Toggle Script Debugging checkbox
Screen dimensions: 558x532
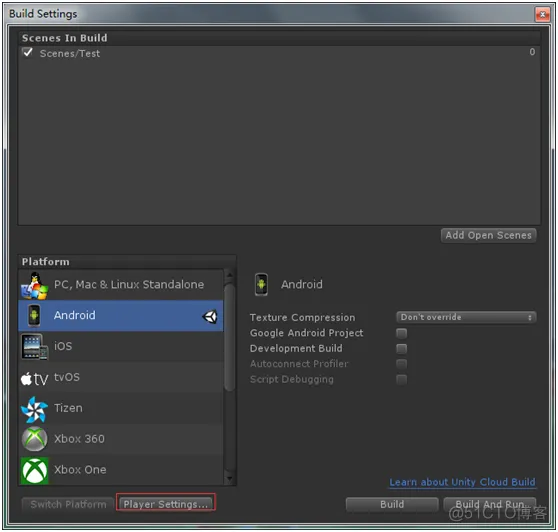click(x=402, y=380)
